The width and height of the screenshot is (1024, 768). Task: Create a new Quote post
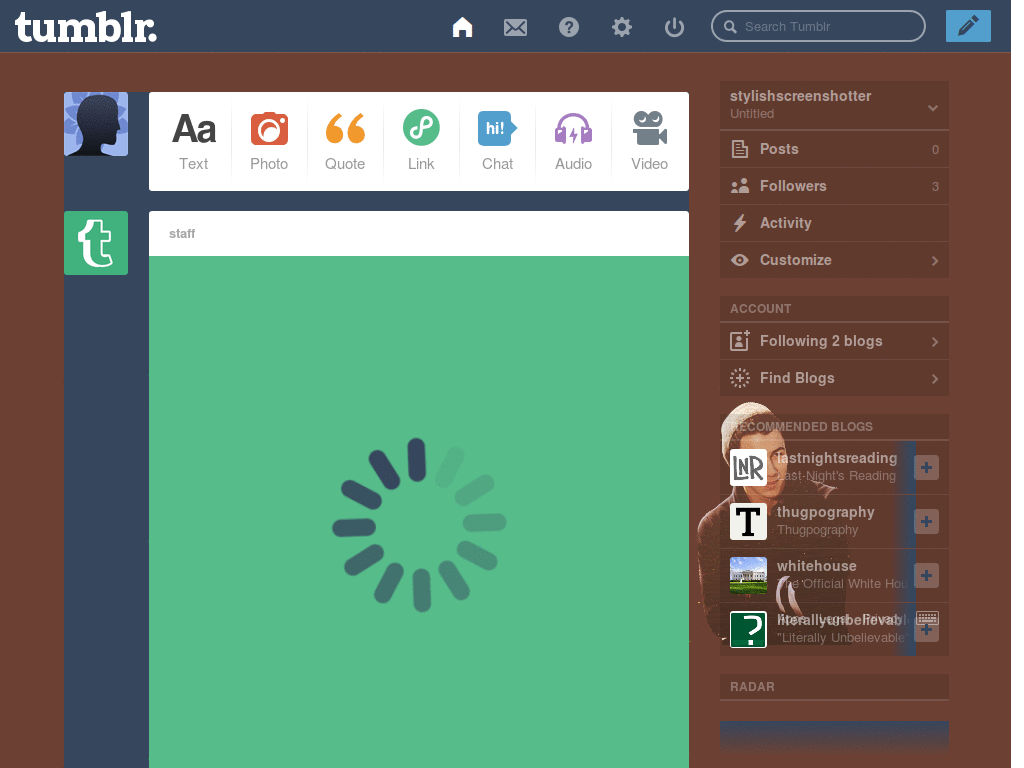pos(345,141)
